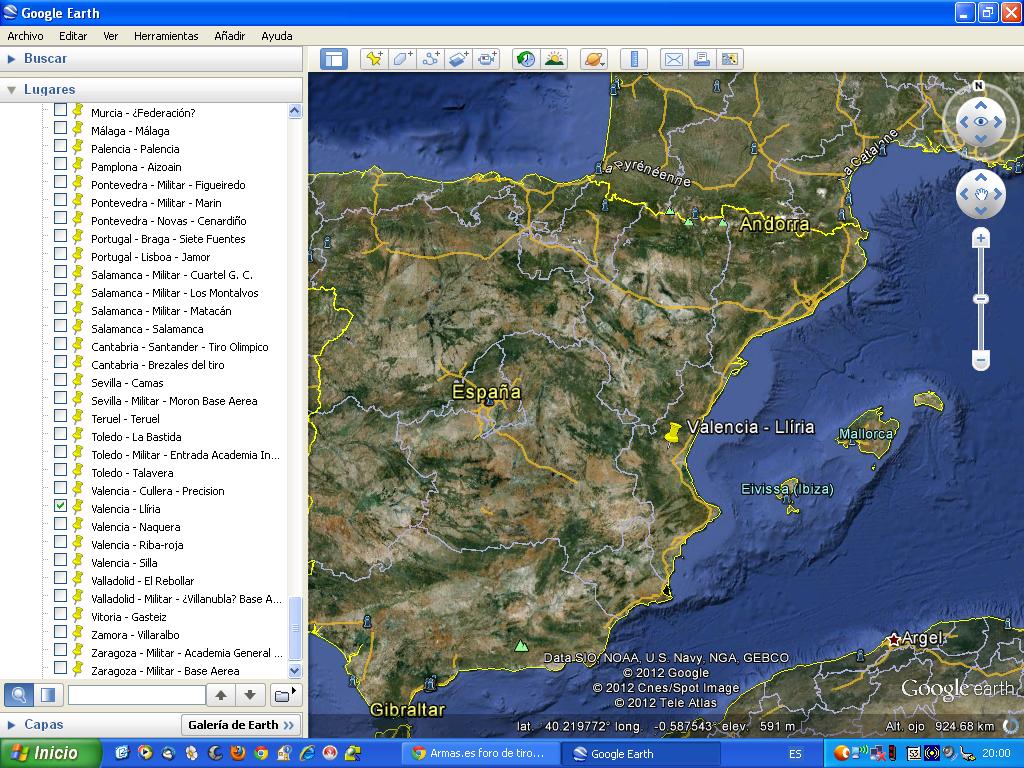1024x768 pixels.
Task: Select the add path tool
Action: pyautogui.click(x=430, y=59)
